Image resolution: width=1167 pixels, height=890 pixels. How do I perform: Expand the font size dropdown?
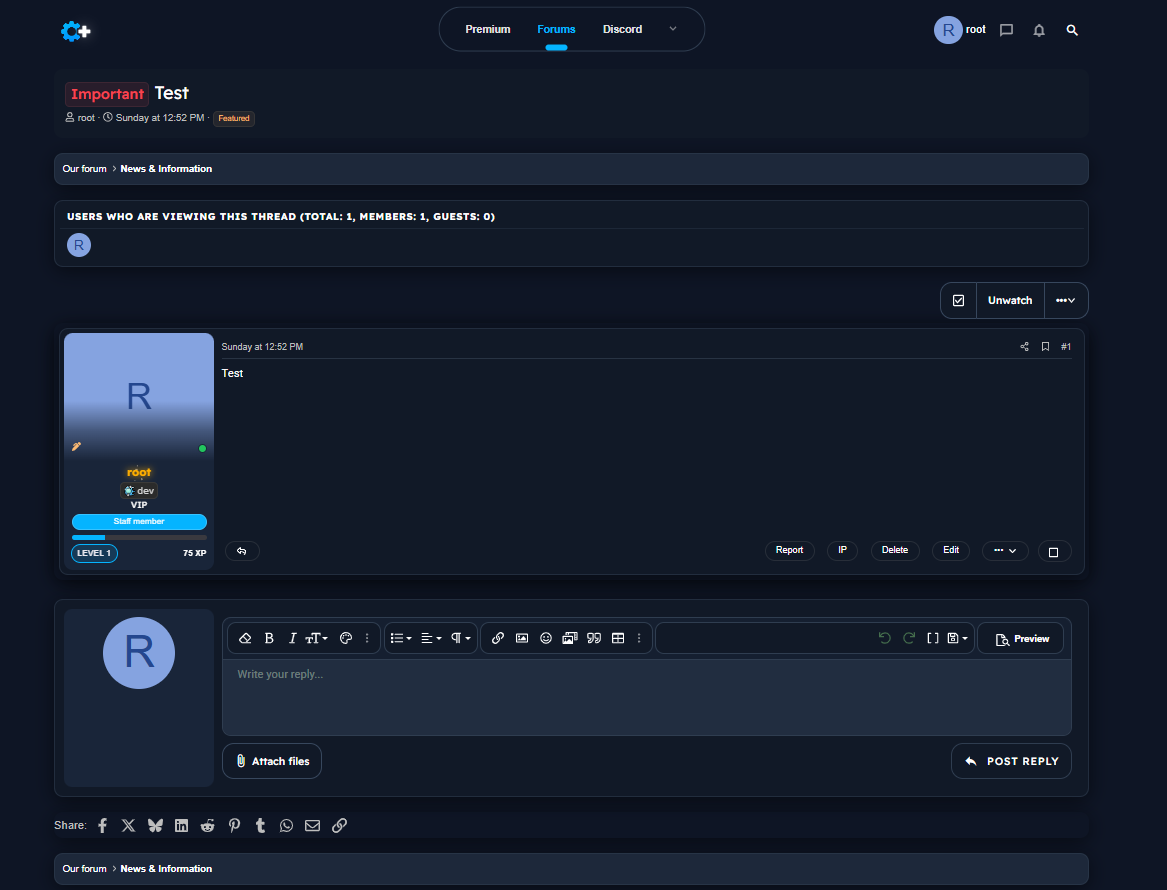coord(316,638)
